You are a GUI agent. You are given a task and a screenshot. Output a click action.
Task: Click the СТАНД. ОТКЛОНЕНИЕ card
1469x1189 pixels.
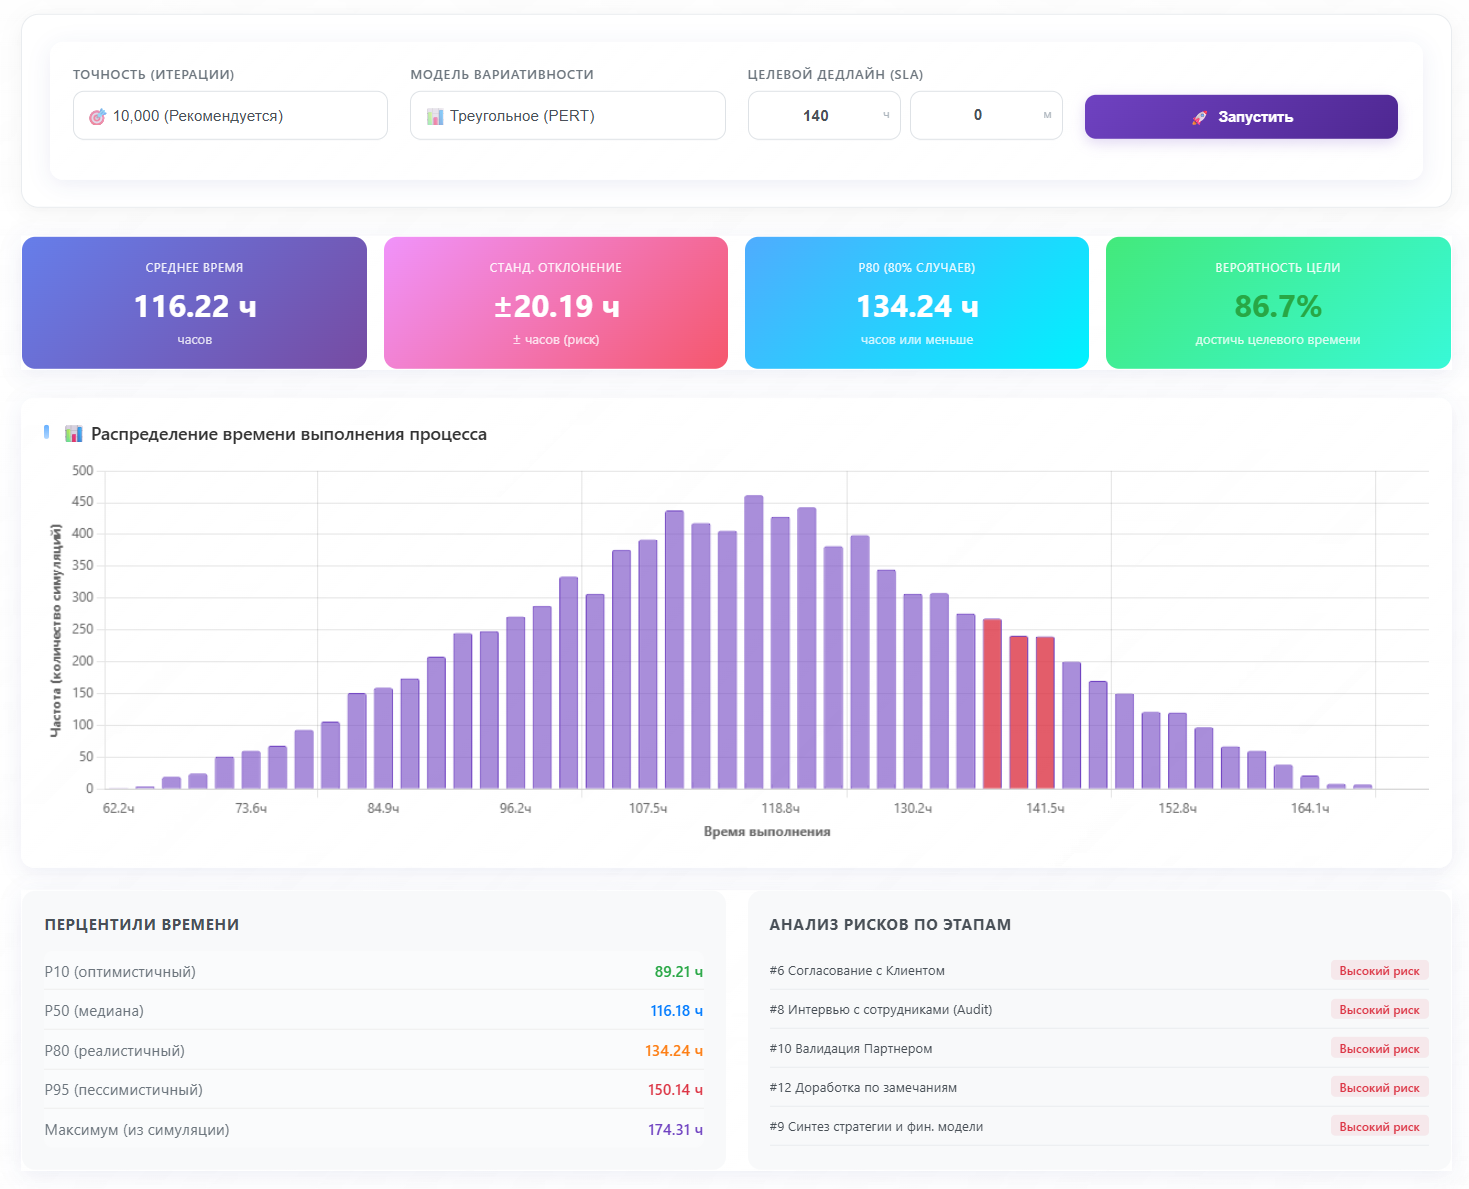point(555,302)
